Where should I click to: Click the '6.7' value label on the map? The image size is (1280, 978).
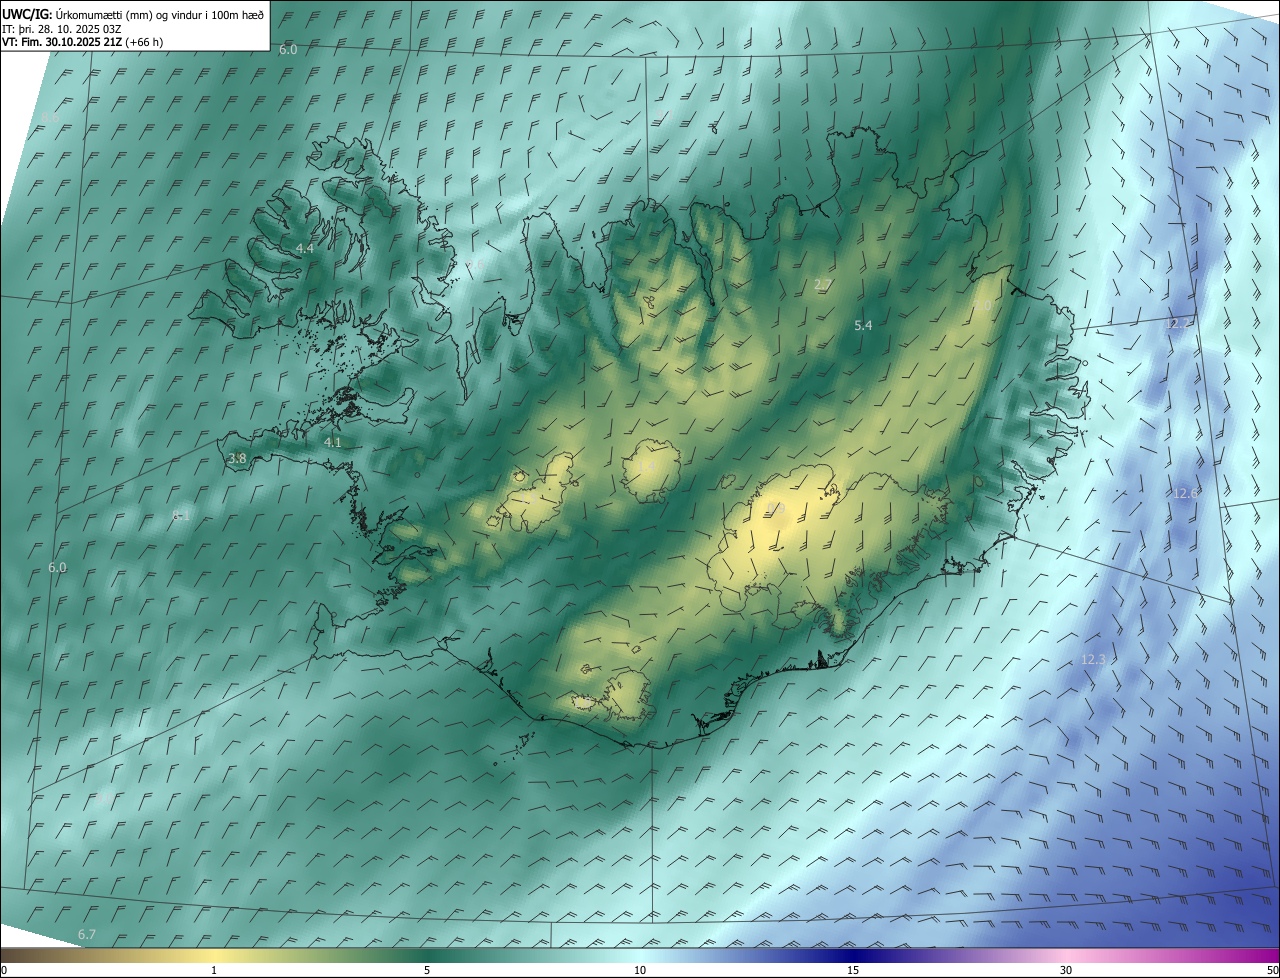point(87,935)
